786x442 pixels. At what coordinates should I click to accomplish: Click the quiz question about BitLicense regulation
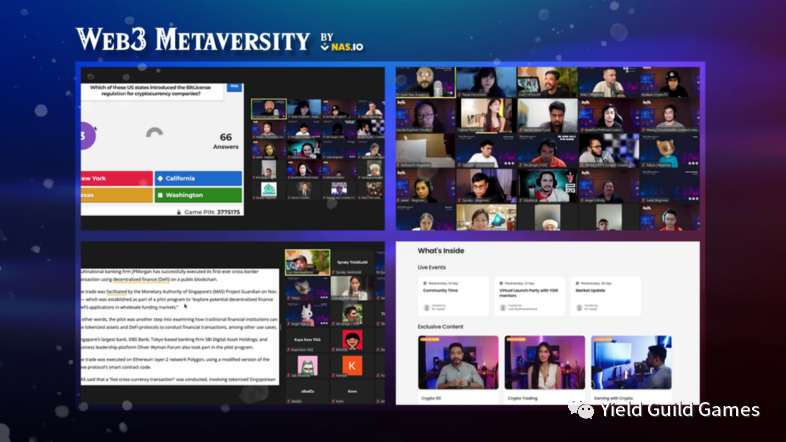[x=150, y=90]
